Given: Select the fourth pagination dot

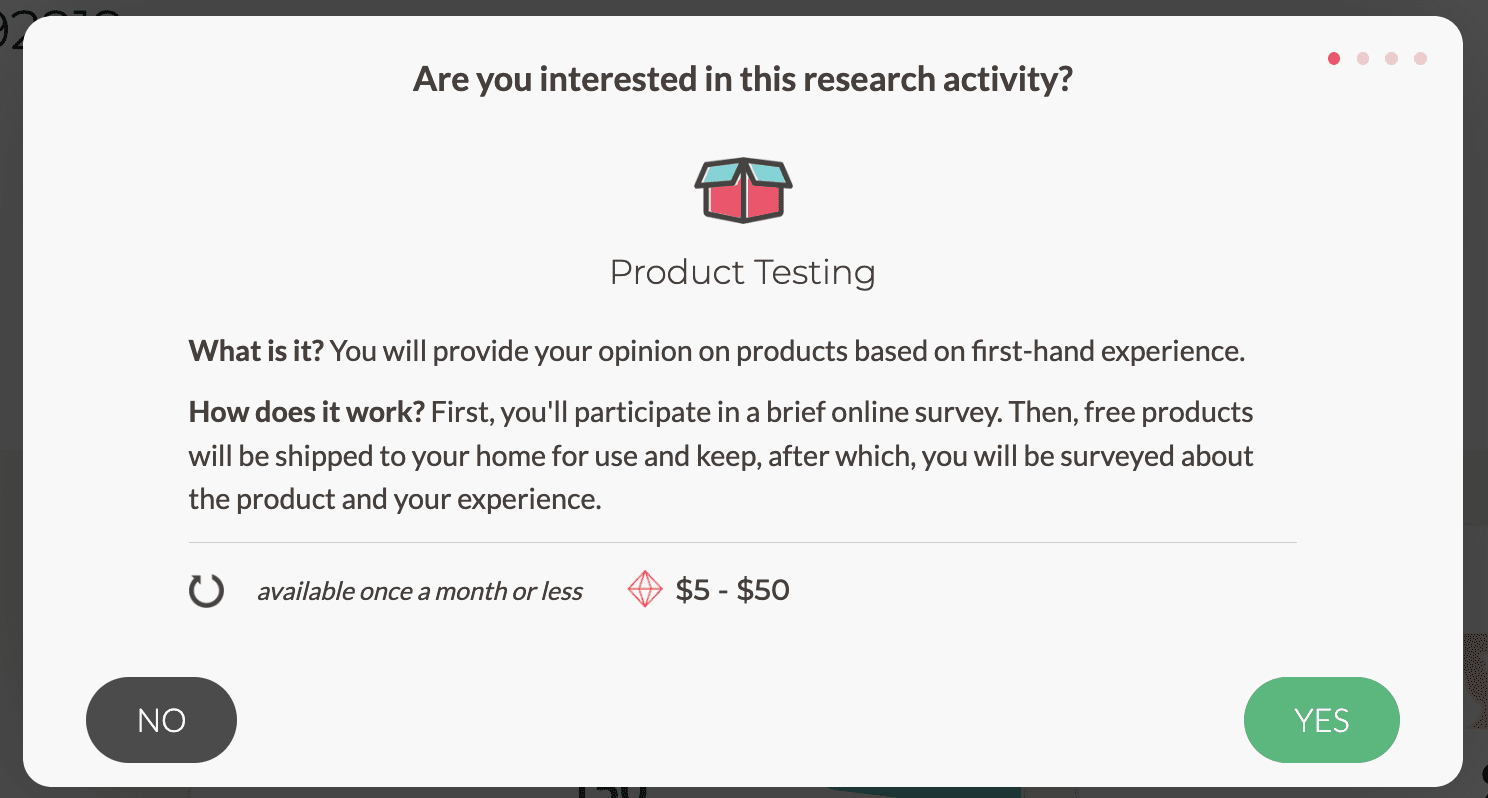Looking at the screenshot, I should [1420, 58].
